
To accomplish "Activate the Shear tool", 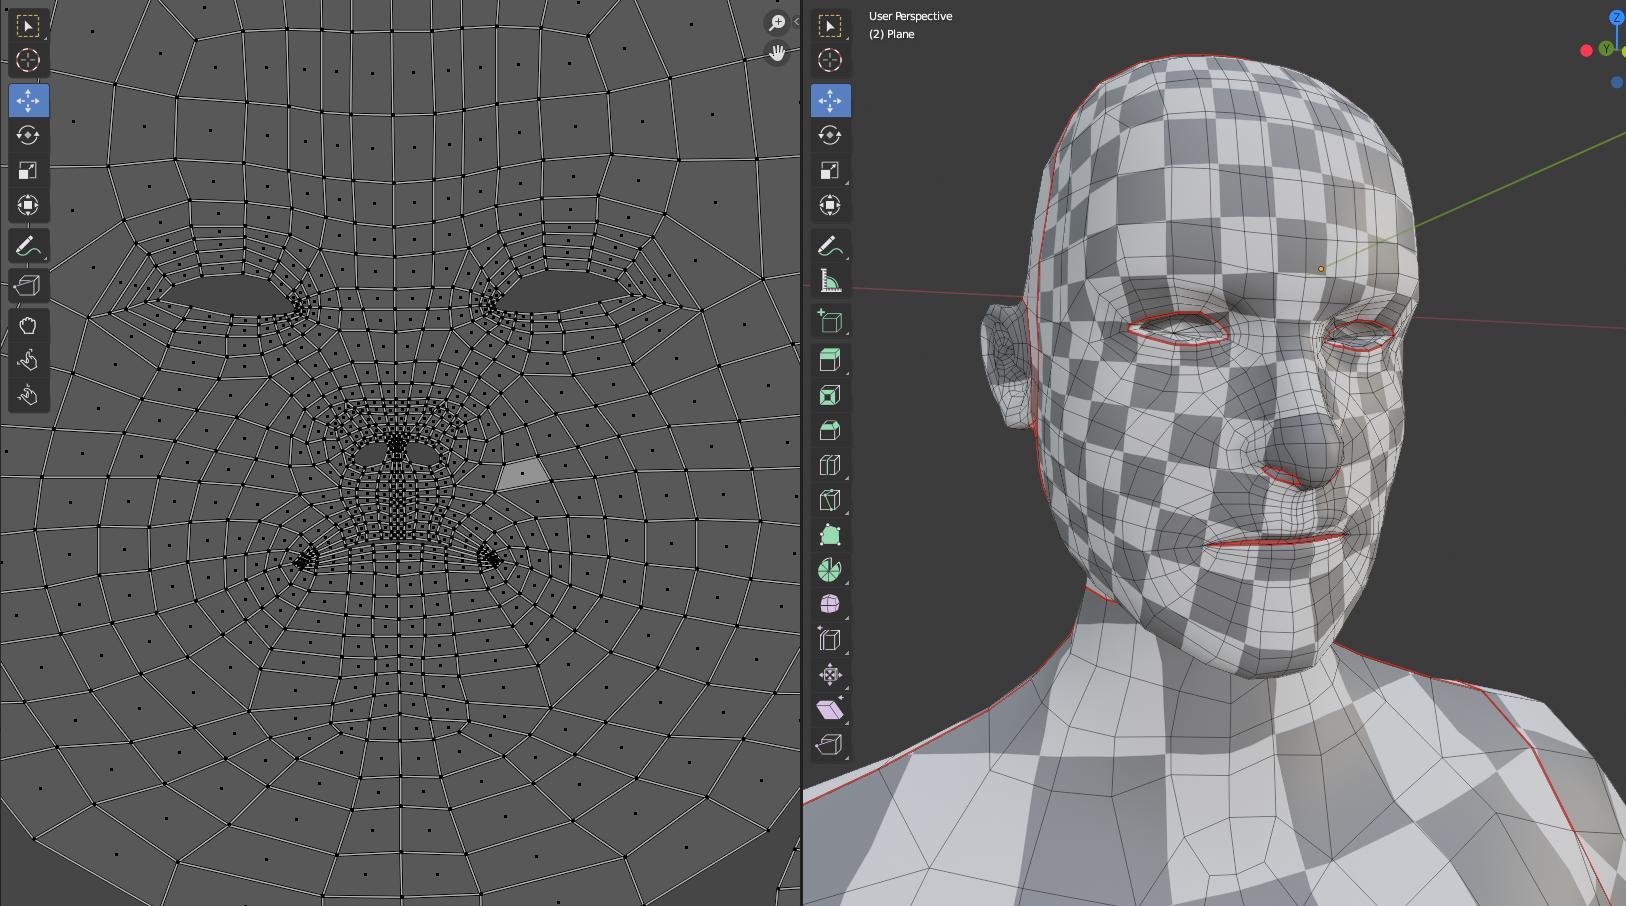I will coord(830,710).
